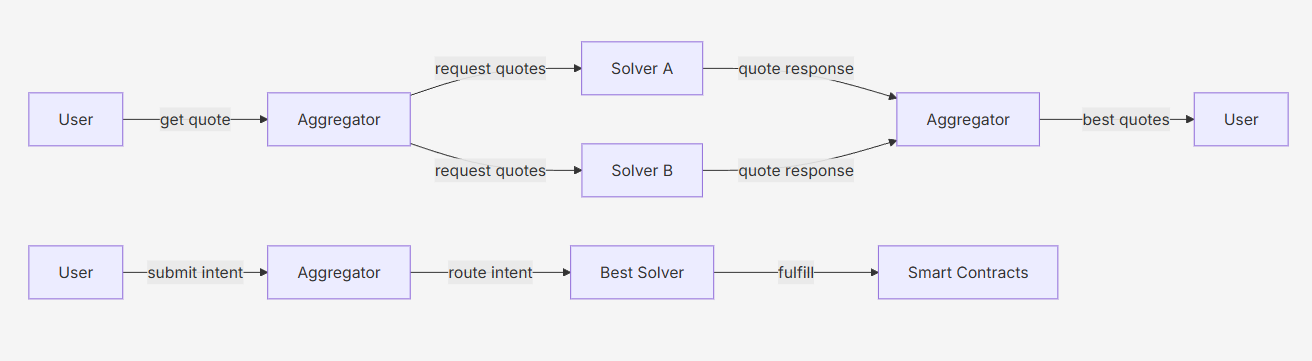Select quote response label from Solver A
Screen dimensions: 1312x361
pos(796,69)
